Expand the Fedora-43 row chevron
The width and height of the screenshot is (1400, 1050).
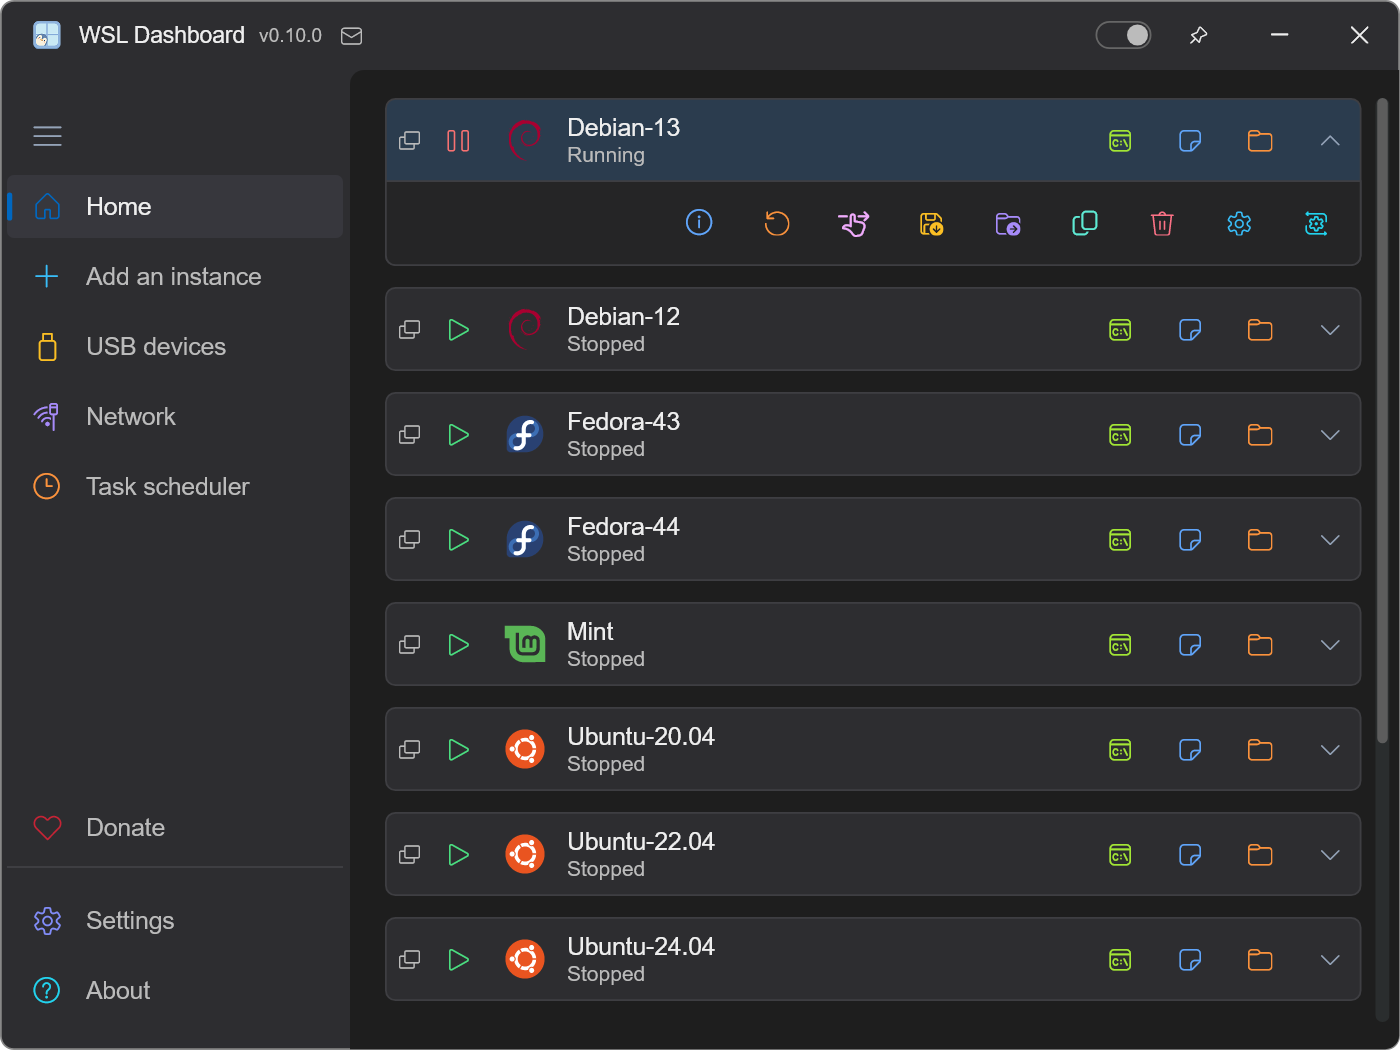1330,435
